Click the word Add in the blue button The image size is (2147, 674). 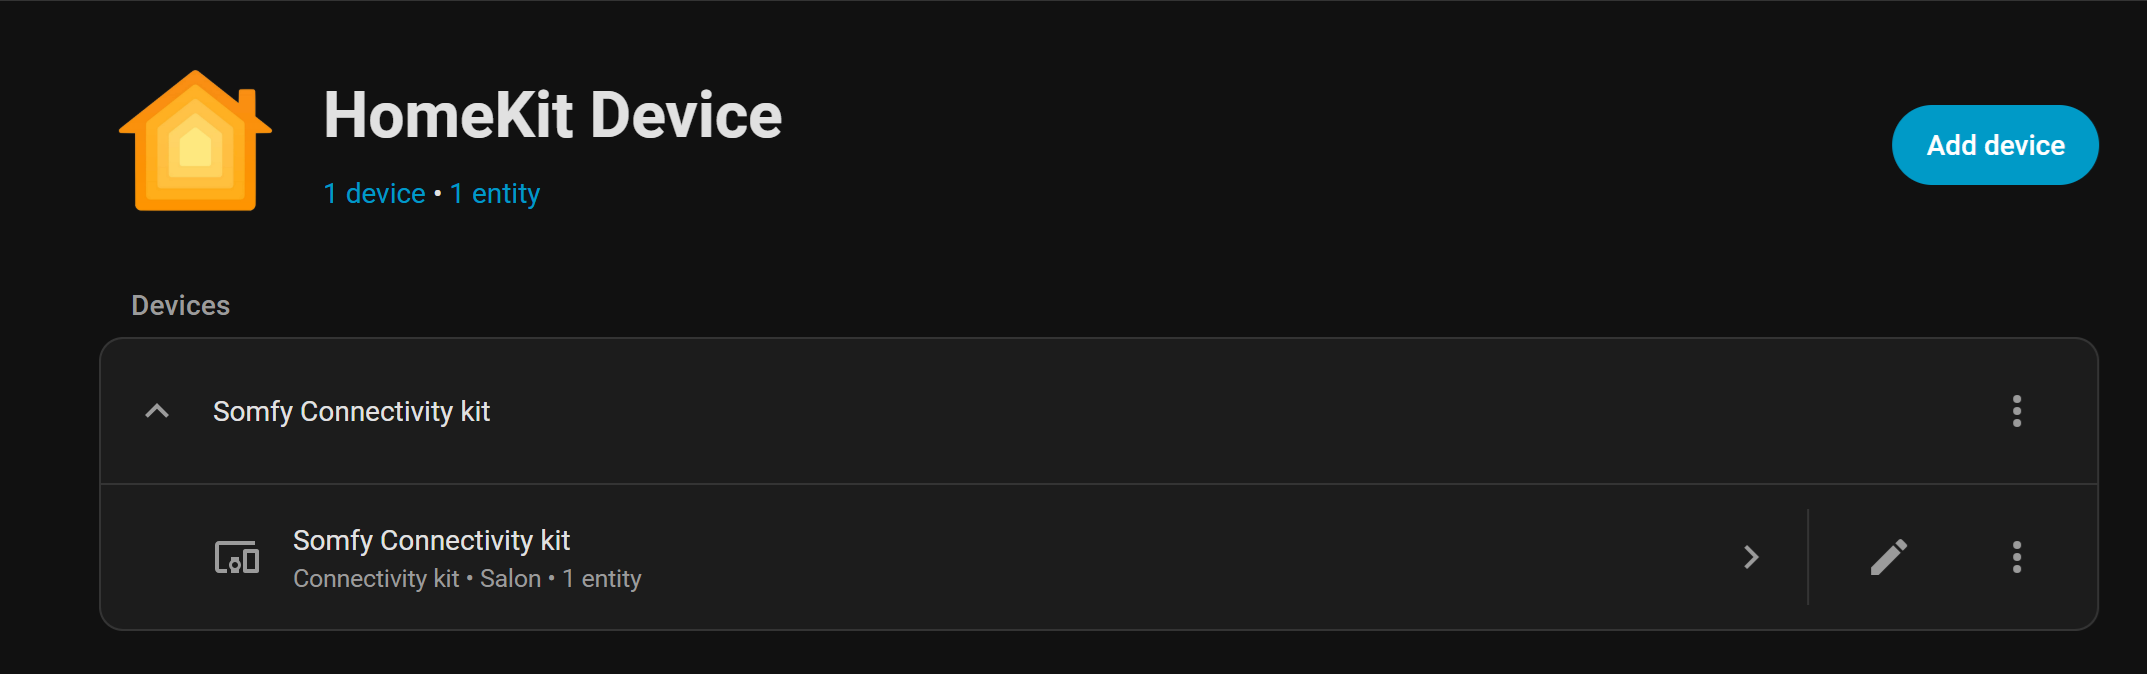1951,145
